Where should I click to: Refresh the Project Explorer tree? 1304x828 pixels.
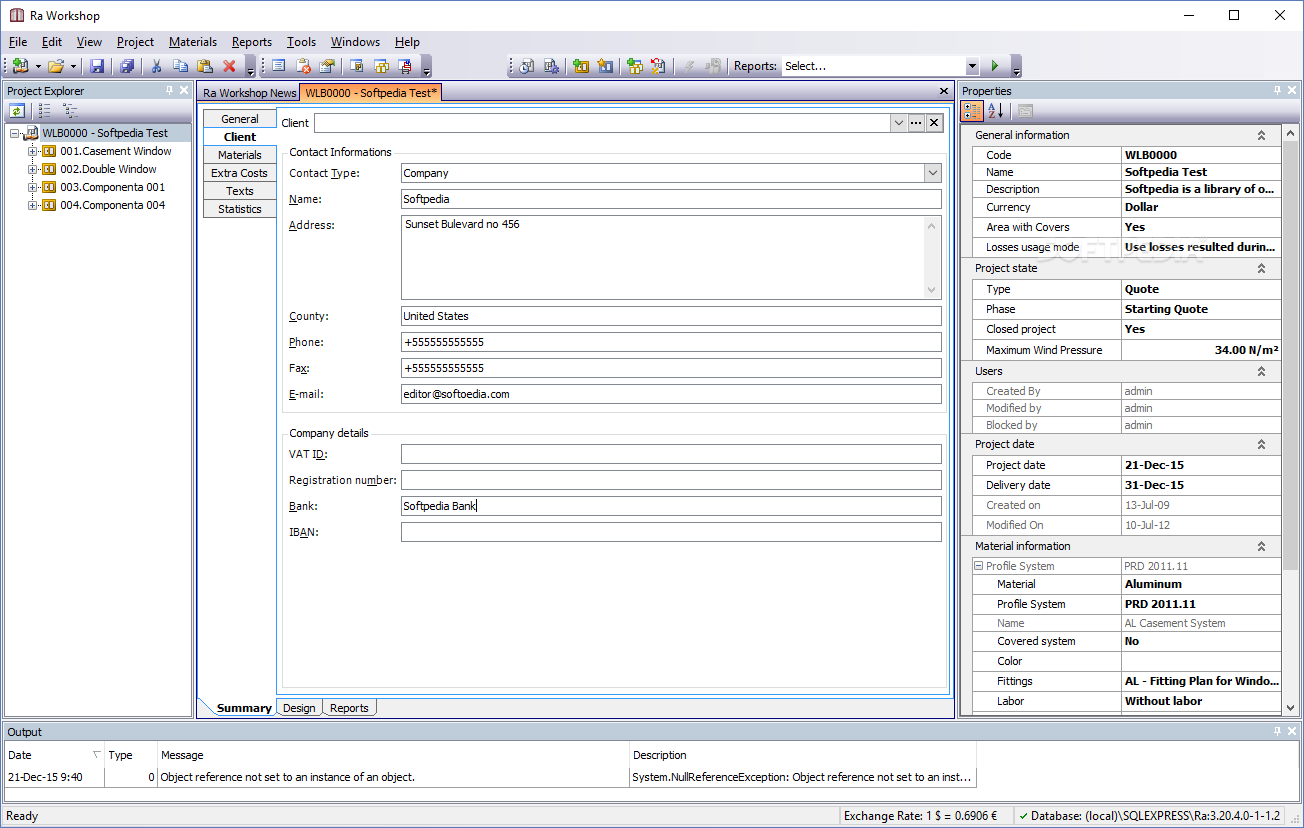pos(18,111)
